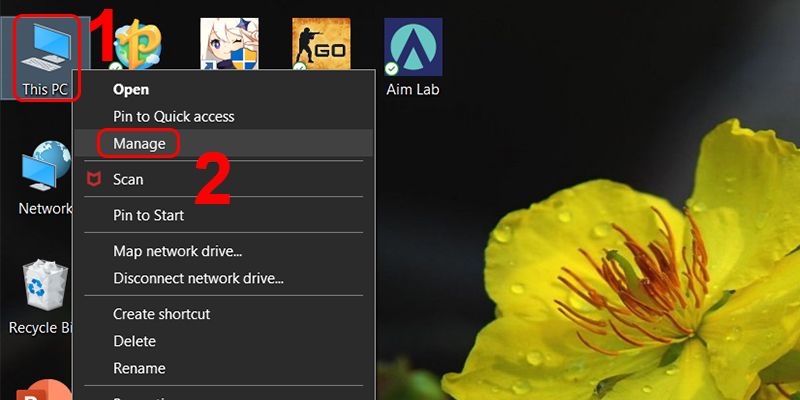
Task: Choose Pin to Start
Action: click(148, 215)
